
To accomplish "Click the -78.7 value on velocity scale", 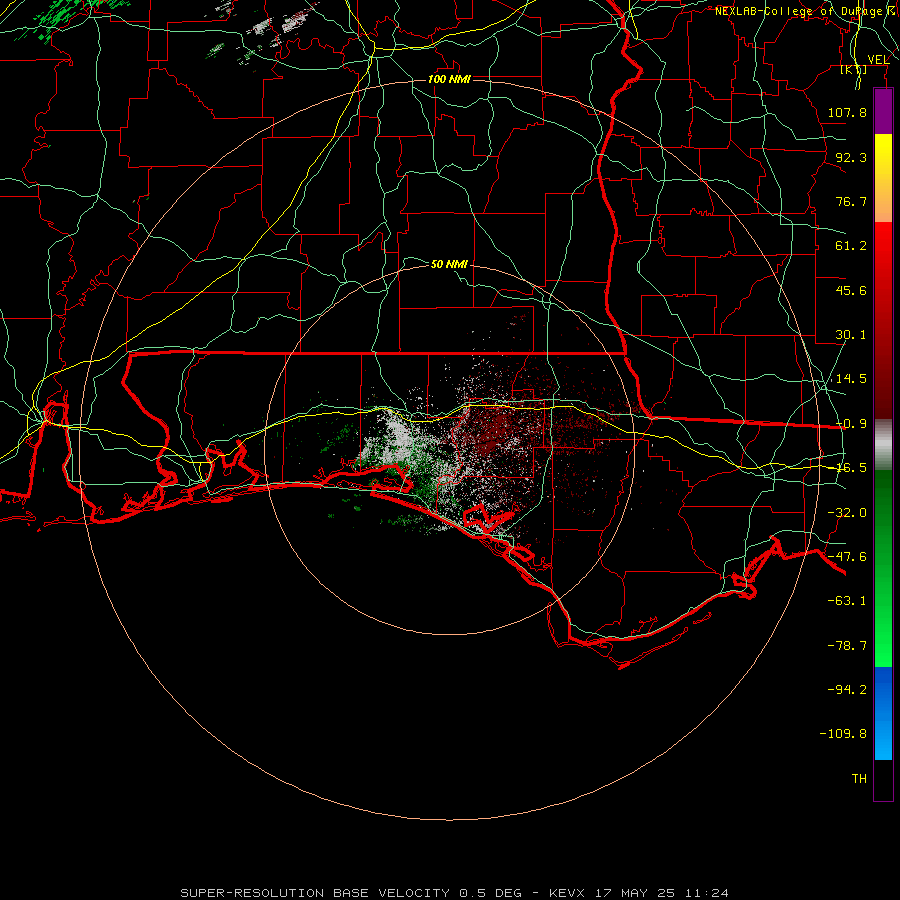I will (847, 646).
